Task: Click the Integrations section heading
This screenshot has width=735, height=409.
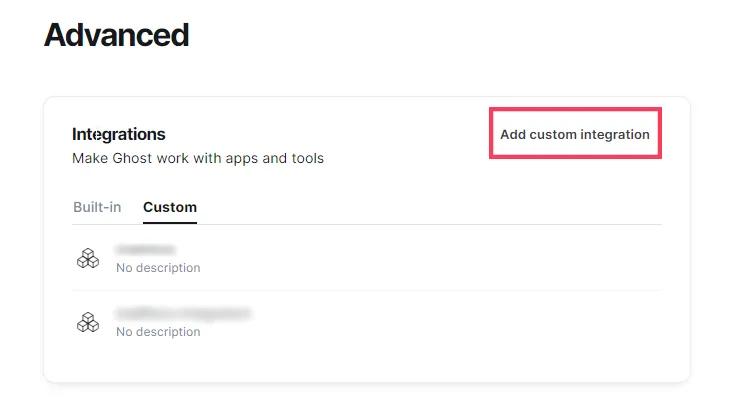Action: click(119, 134)
